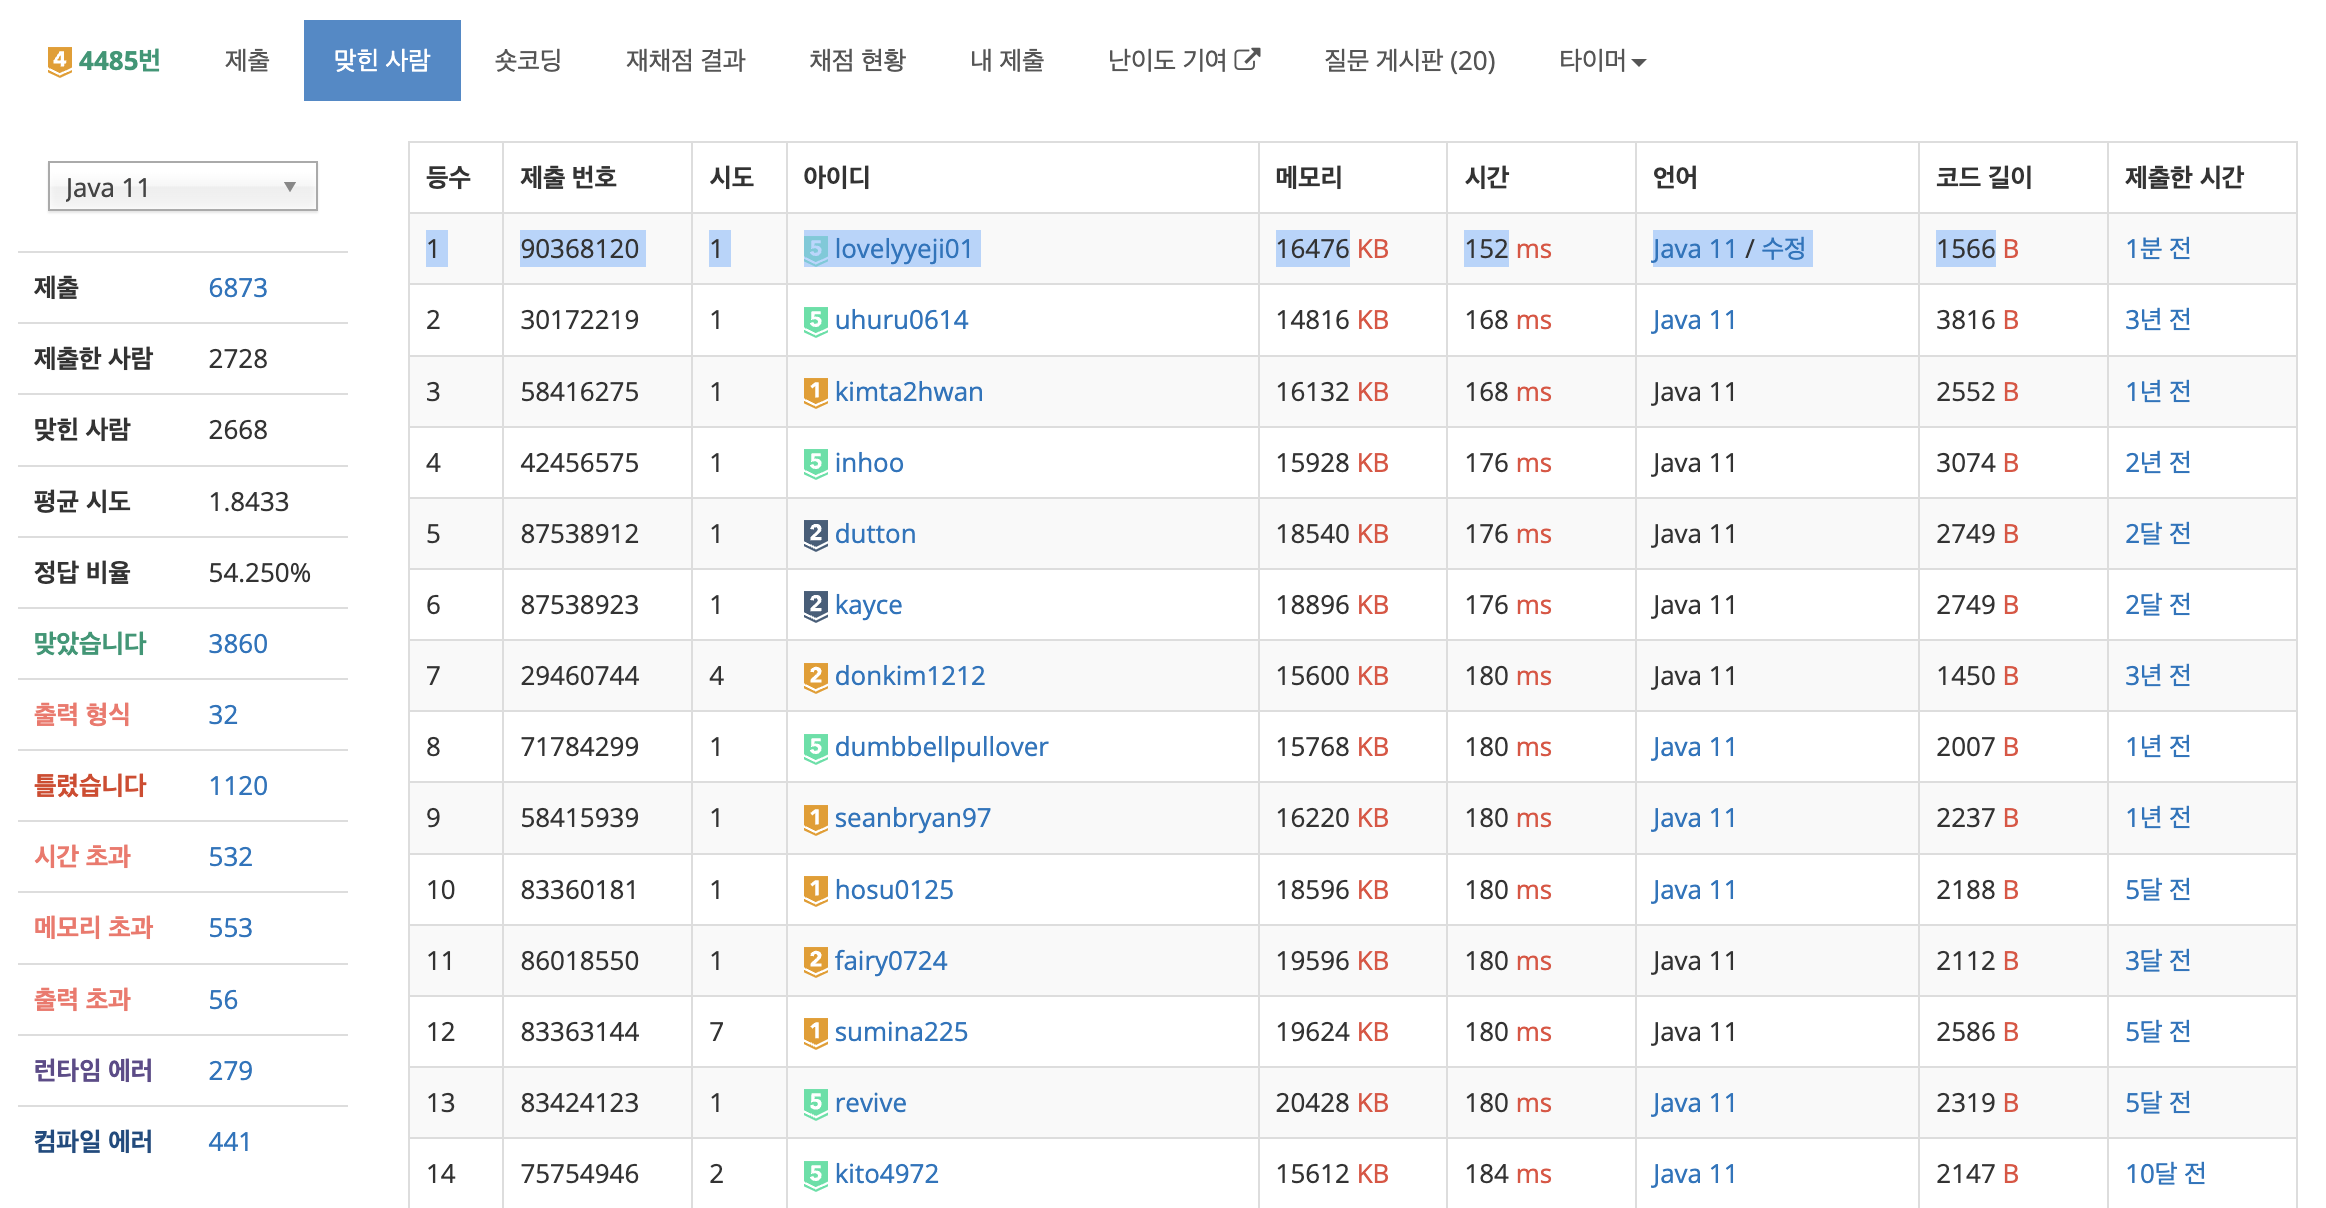Click the tier badge next to lovelyyeji01
Screen dimensions: 2326x1208
click(816, 249)
